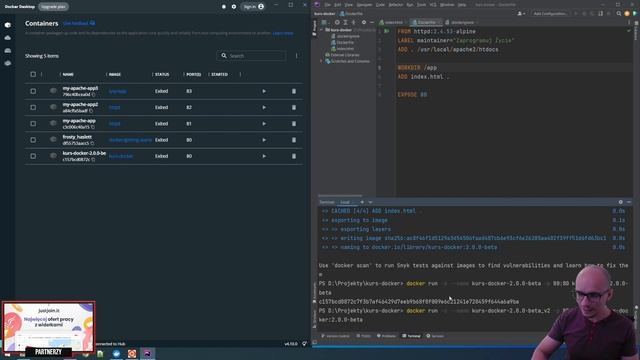Click IDE Search Everywhere magnifier icon
This screenshot has width=640, height=360.
tap(619, 13)
